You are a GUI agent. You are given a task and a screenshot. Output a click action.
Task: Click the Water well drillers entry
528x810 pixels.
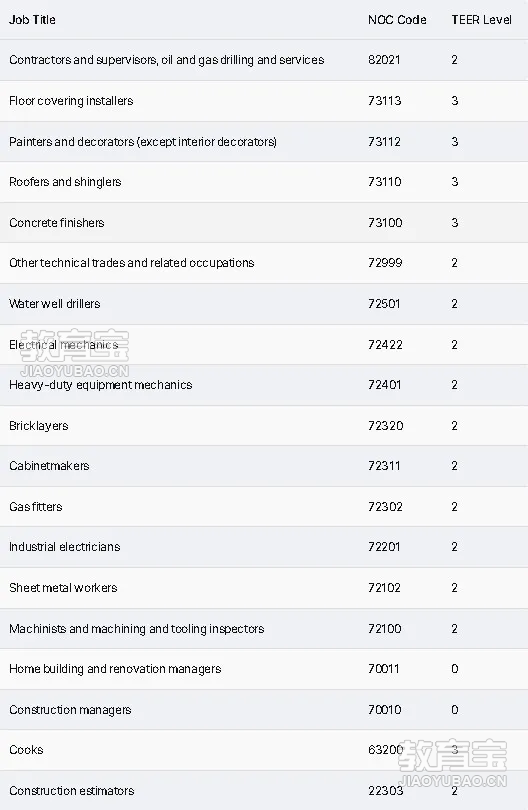[55, 304]
